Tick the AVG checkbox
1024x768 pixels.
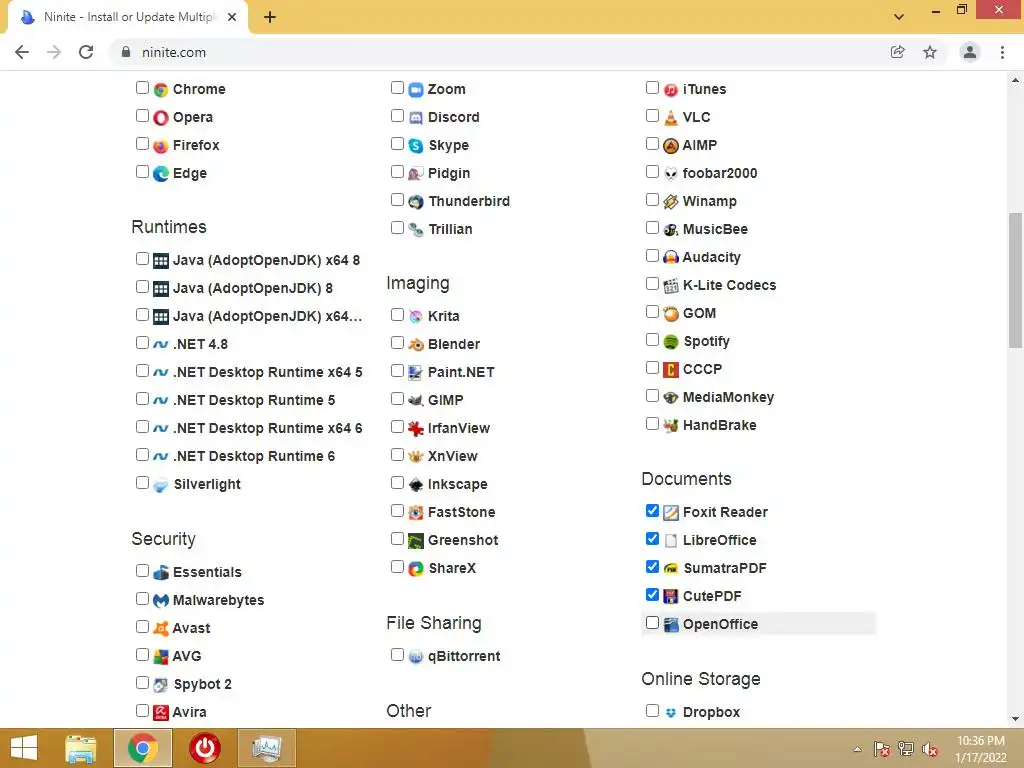(142, 655)
